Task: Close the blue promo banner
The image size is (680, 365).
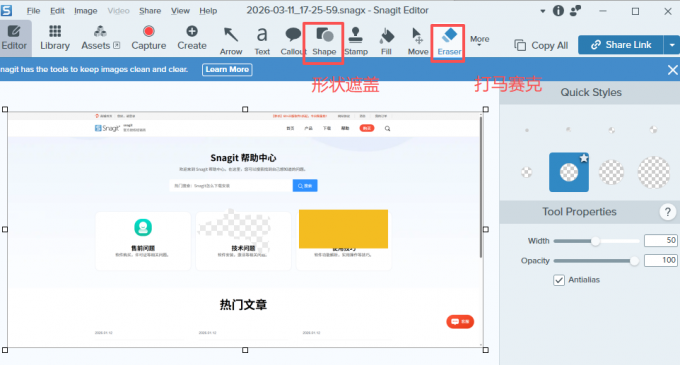Action: pos(673,69)
